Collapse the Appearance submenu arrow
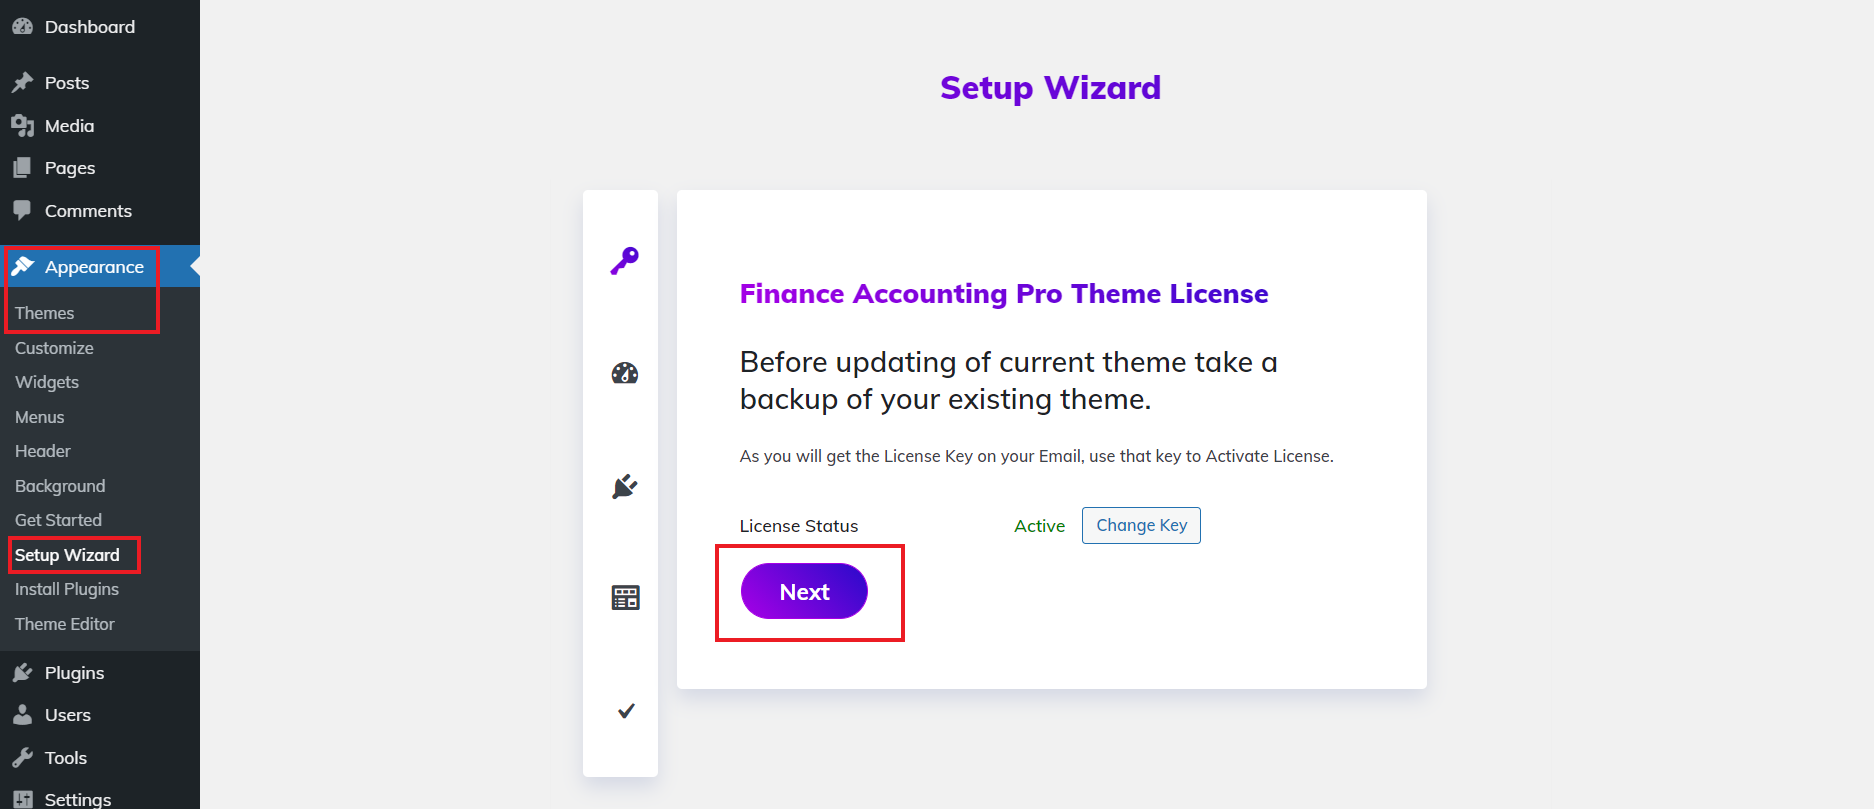Screen dimensions: 1874x809 click(194, 266)
